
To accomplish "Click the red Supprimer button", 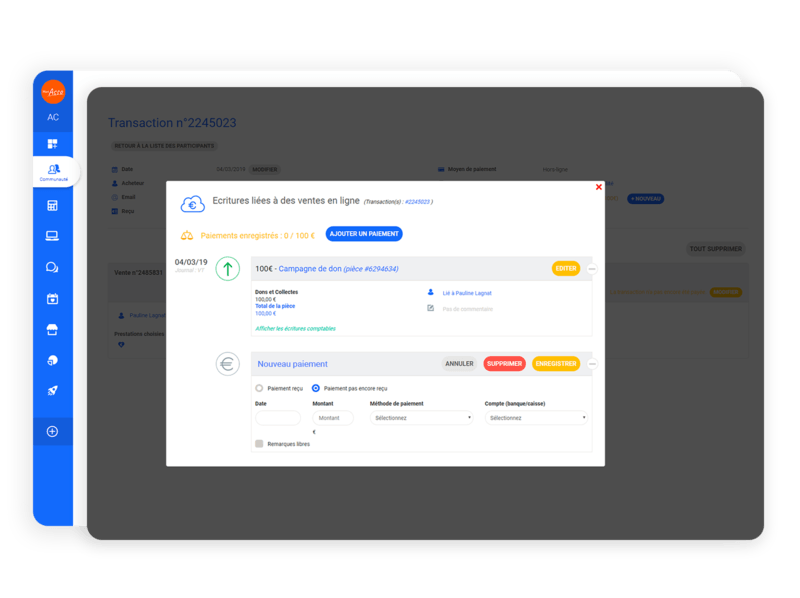I will [504, 364].
